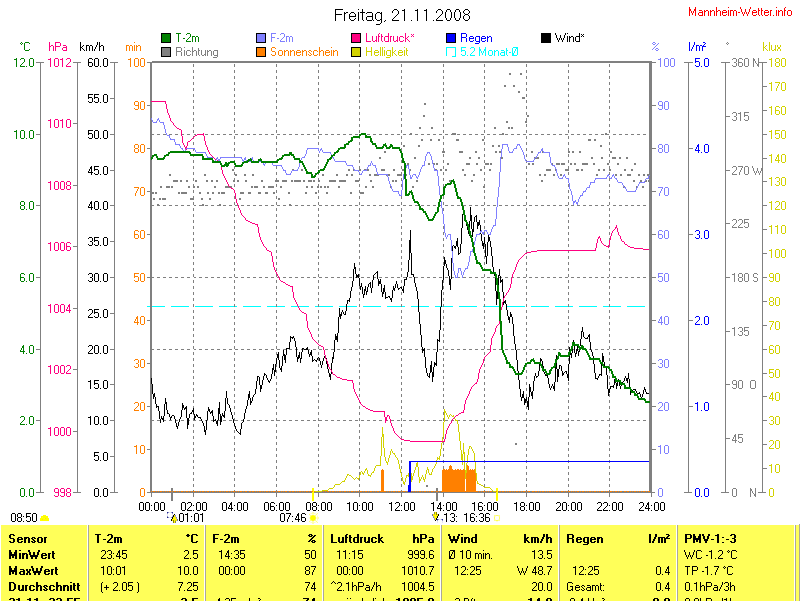Click the sunset square icon after 16:36
Viewport: 800px width, 601px height.
point(497,518)
